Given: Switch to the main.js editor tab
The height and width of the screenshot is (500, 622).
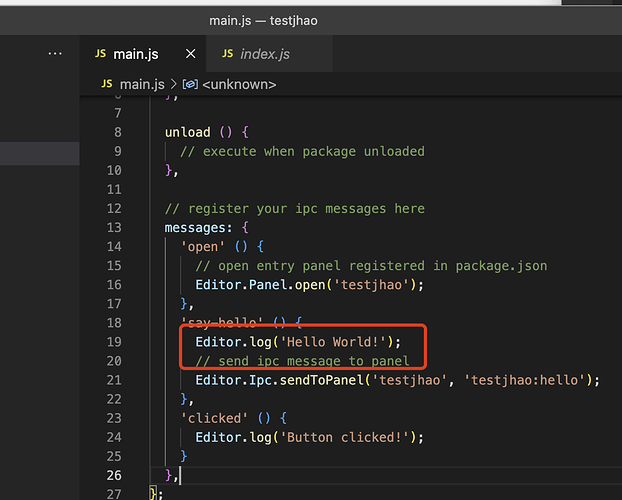Looking at the screenshot, I should click(x=135, y=54).
